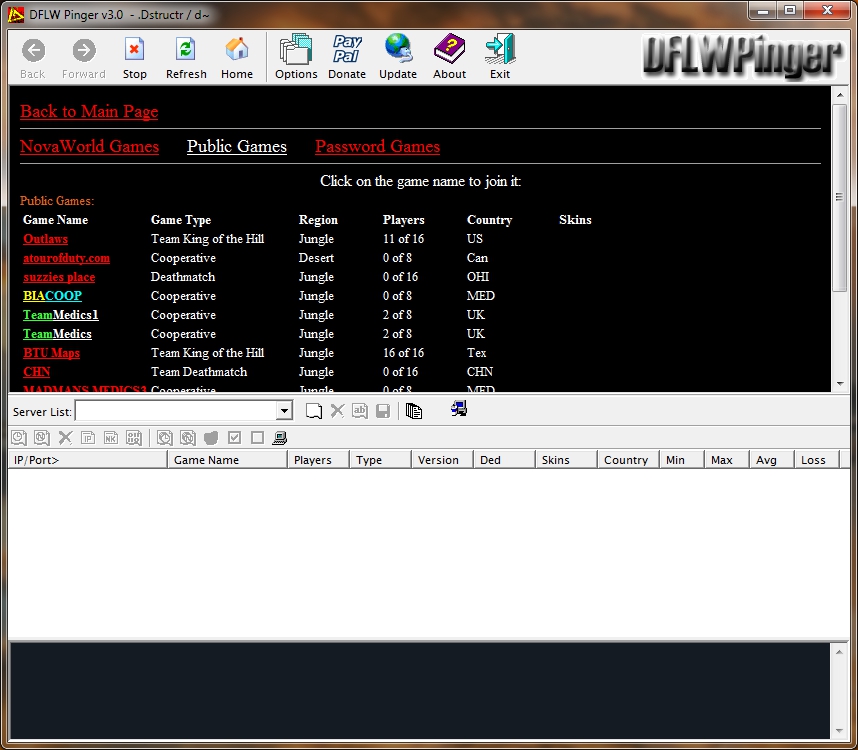Sort by Players column header

pyautogui.click(x=318, y=460)
